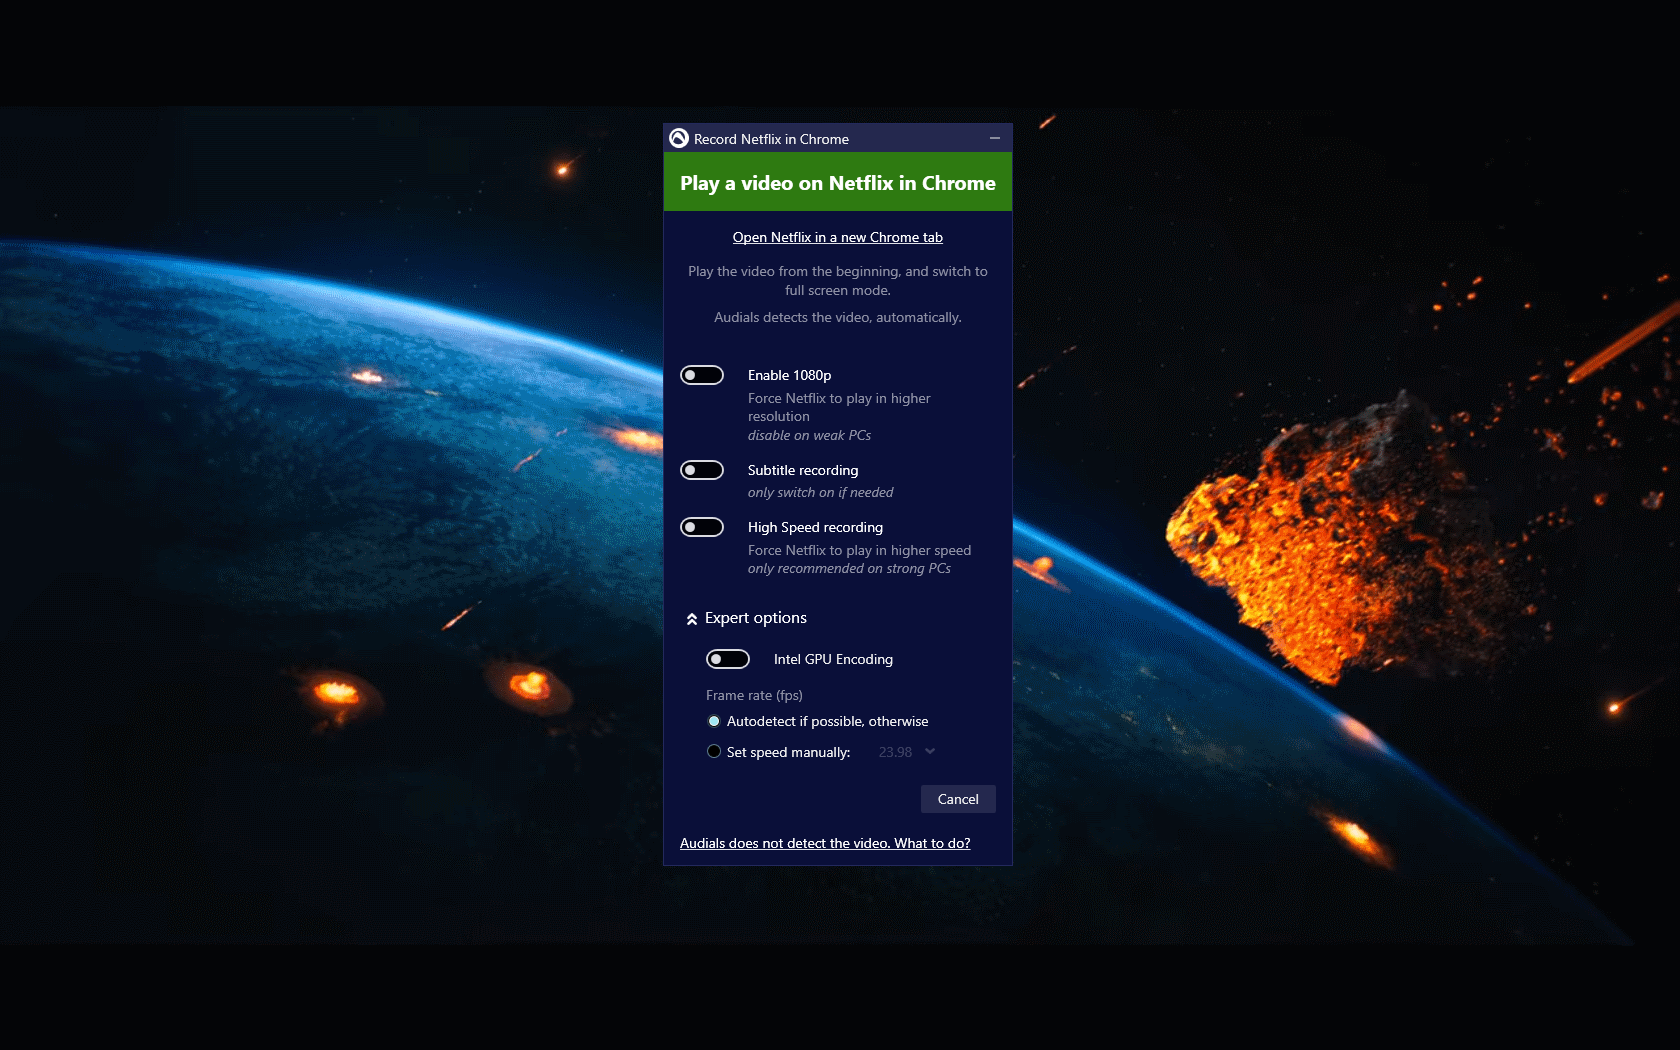The height and width of the screenshot is (1050, 1680).
Task: Collapse Expert options using the double-chevron icon
Action: (692, 619)
